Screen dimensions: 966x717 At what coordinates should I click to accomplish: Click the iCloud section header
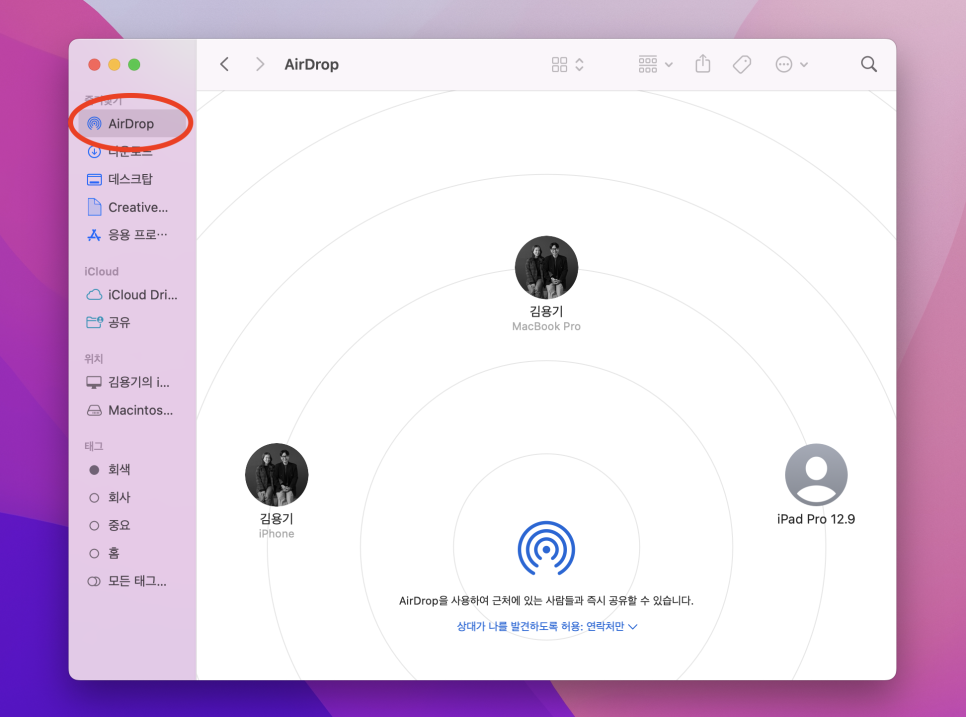(x=102, y=272)
